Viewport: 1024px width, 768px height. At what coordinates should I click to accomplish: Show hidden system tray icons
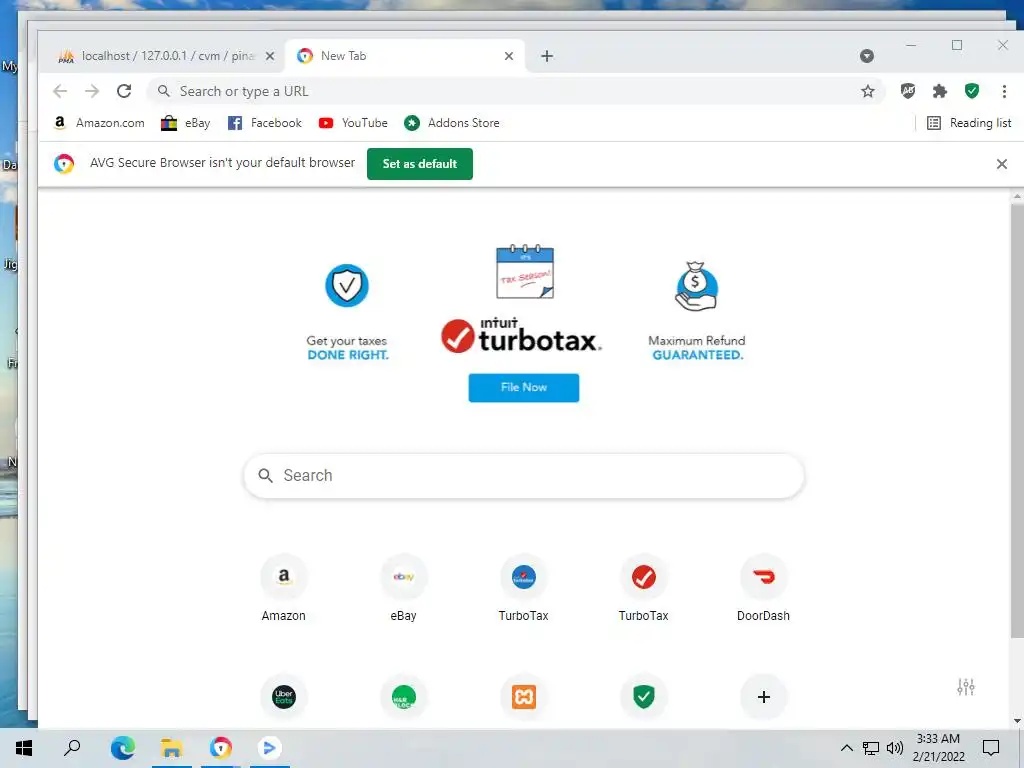(x=846, y=748)
